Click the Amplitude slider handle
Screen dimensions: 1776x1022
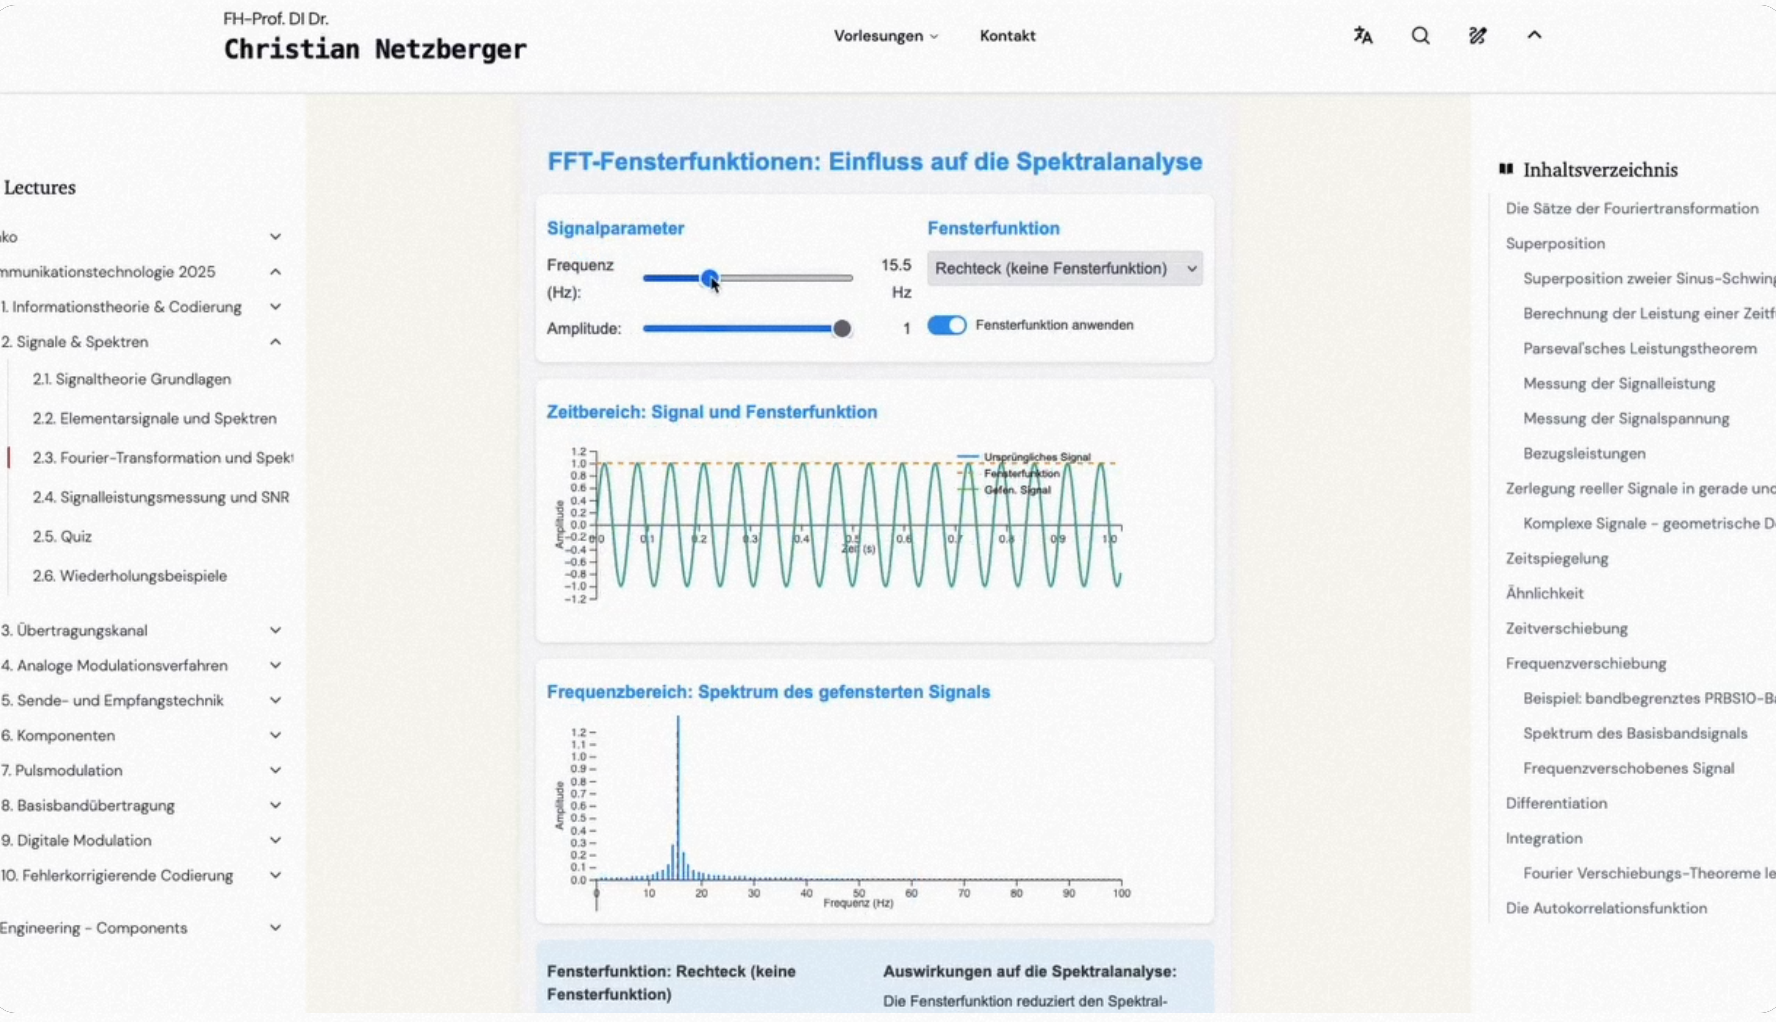pyautogui.click(x=842, y=329)
